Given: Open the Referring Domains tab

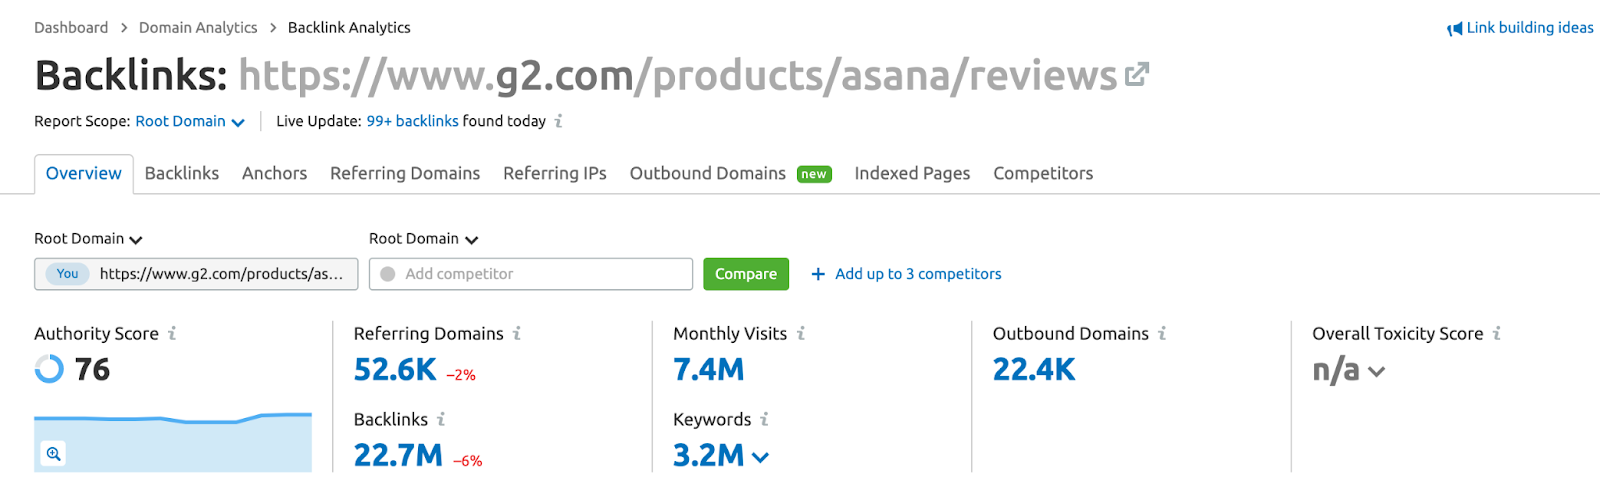Looking at the screenshot, I should point(405,174).
